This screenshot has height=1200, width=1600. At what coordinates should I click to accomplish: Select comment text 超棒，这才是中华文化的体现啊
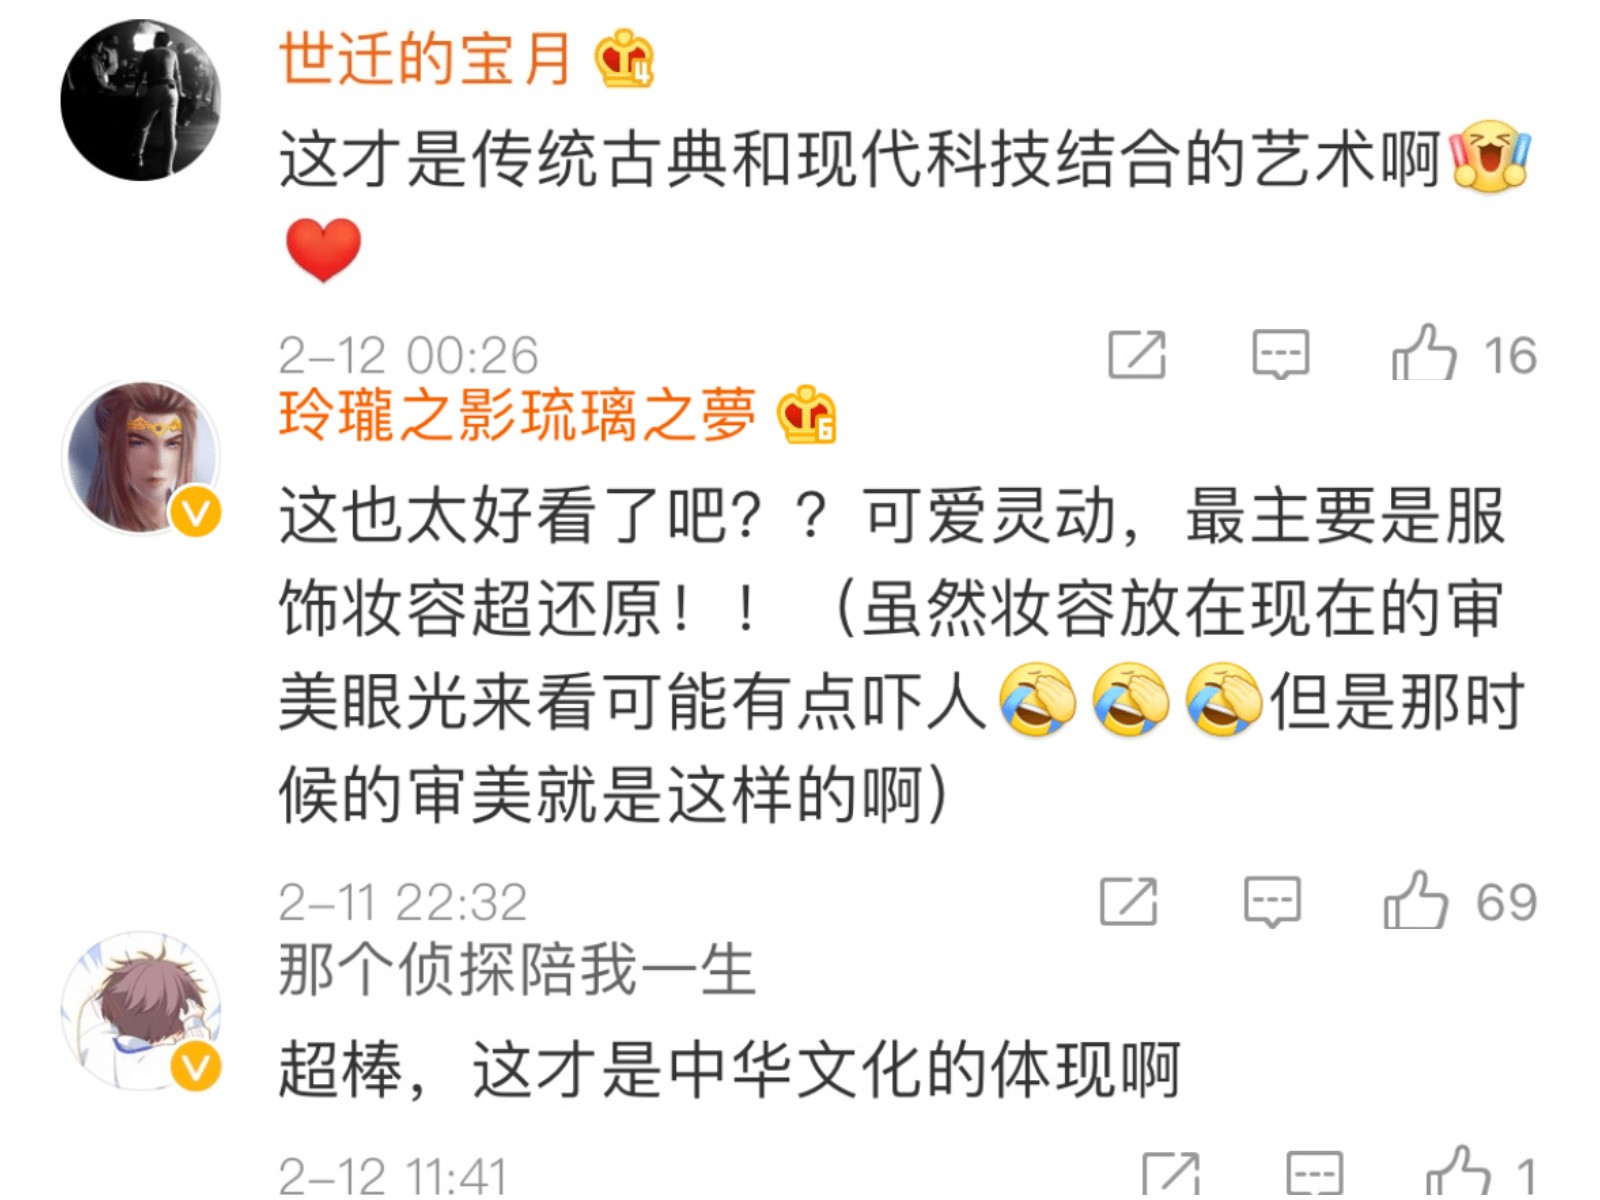pos(730,1069)
